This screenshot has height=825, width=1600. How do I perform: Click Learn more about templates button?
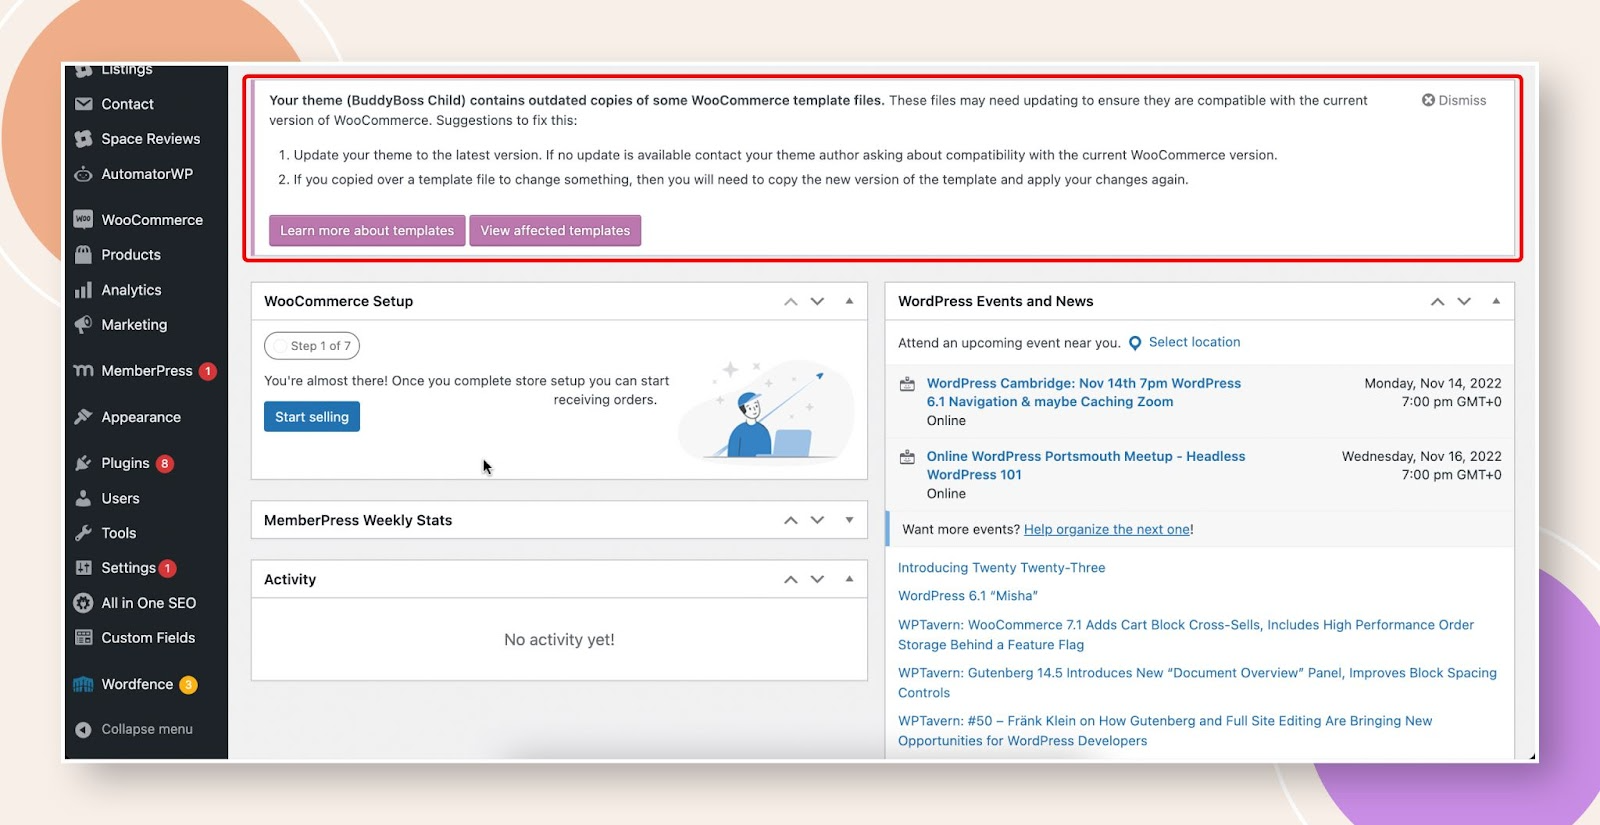tap(367, 230)
